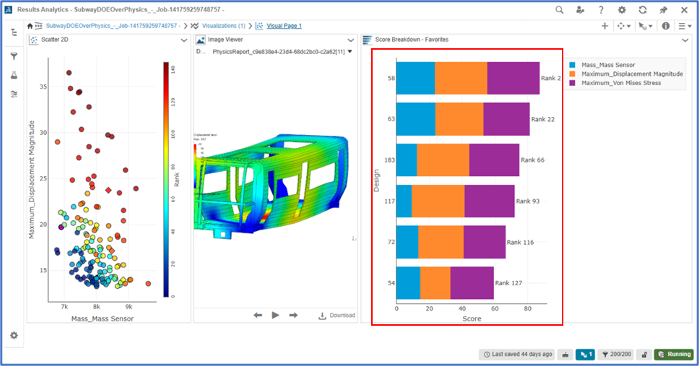
Task: Click the Results Analytics app icon
Action: 8,9
